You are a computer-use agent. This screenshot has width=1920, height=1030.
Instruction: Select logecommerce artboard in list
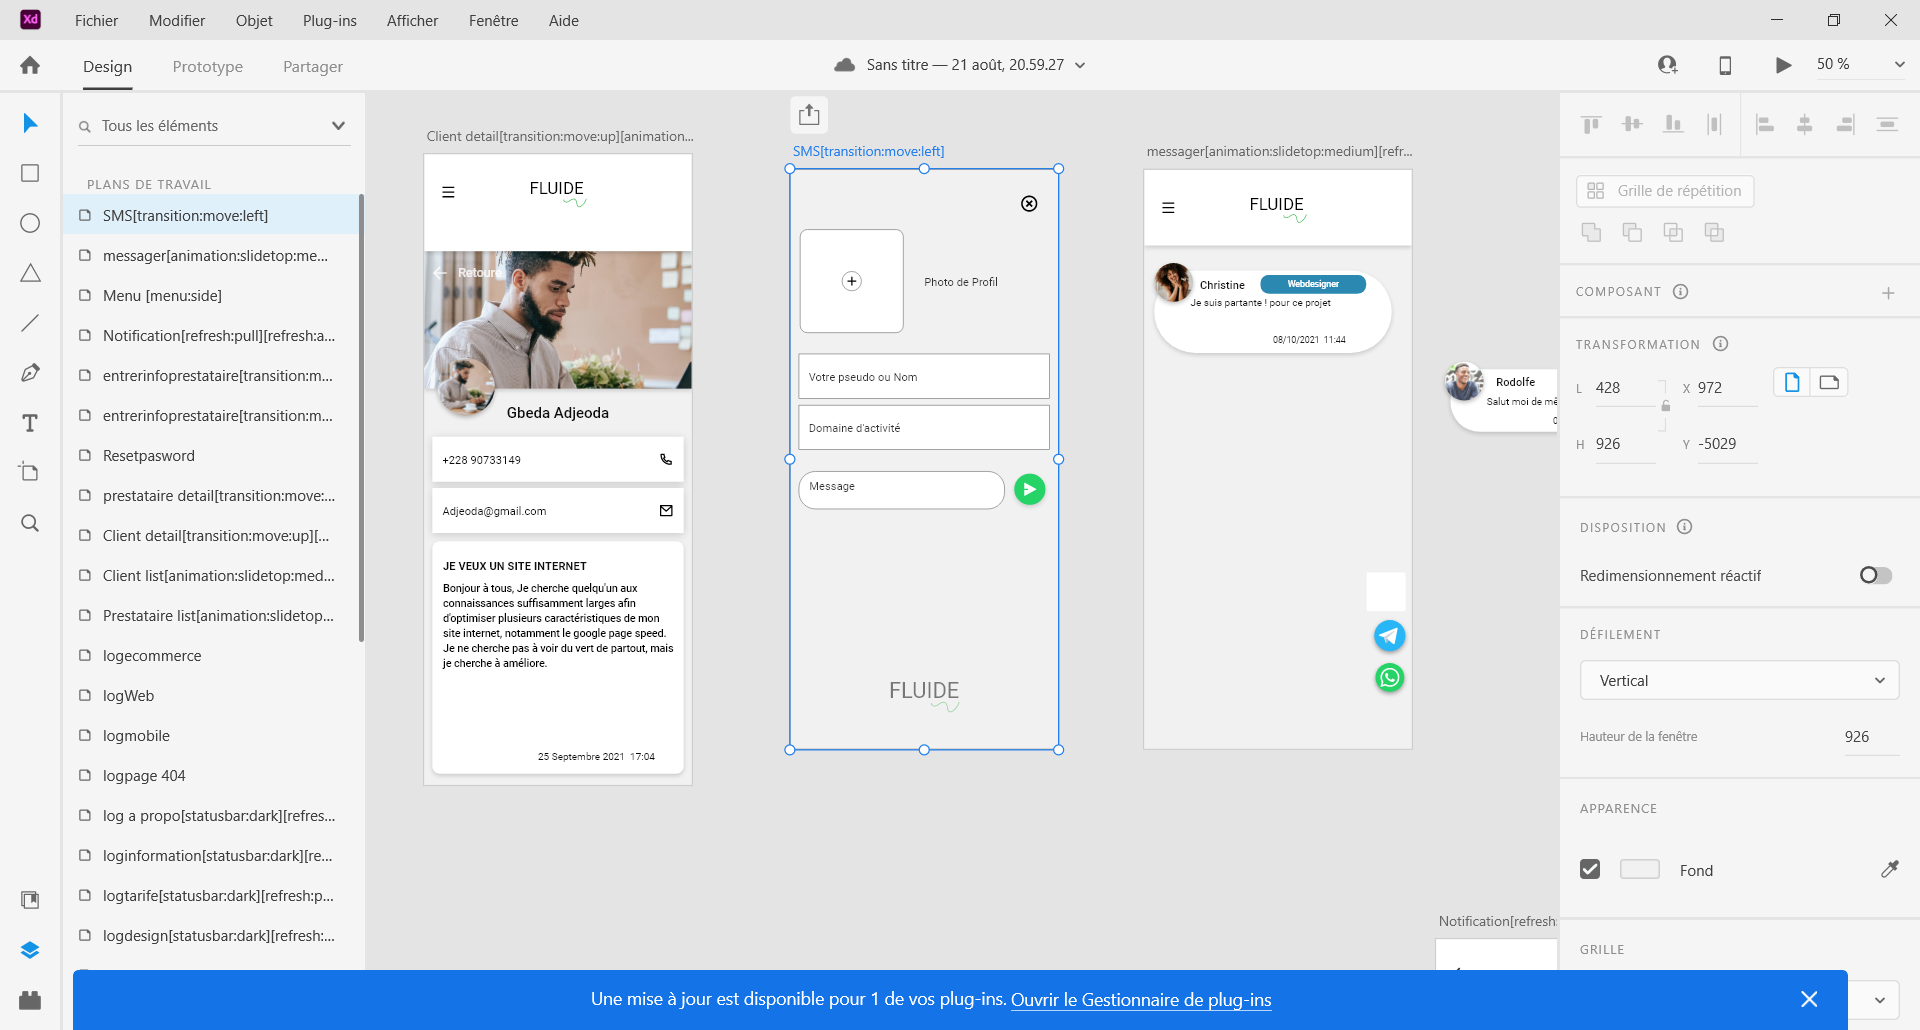pyautogui.click(x=212, y=655)
